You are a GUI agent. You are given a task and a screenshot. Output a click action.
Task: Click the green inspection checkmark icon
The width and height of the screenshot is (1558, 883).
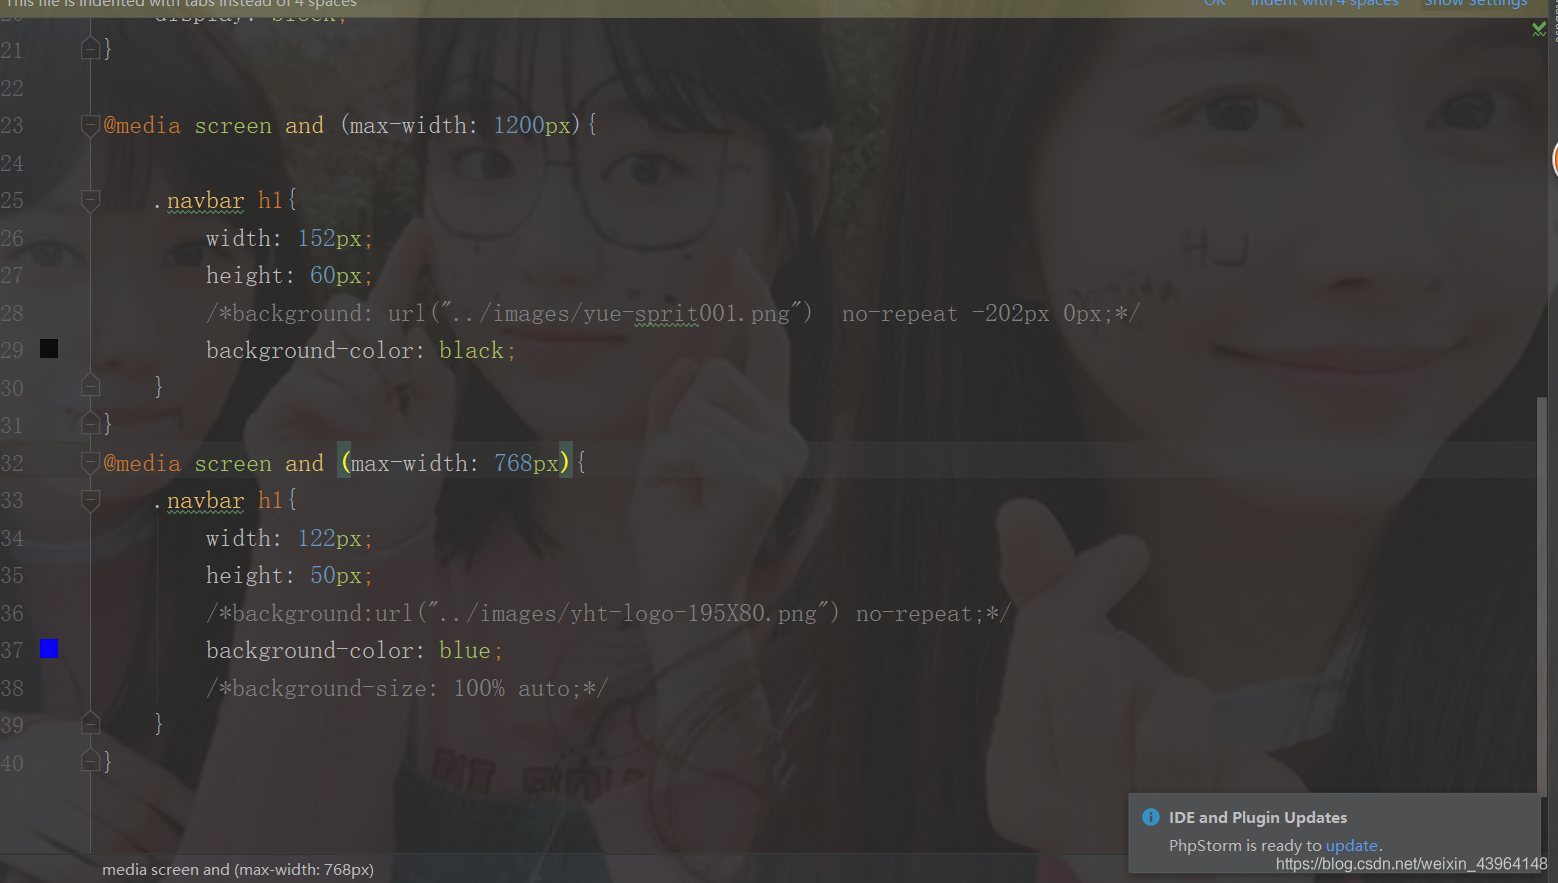[1539, 29]
